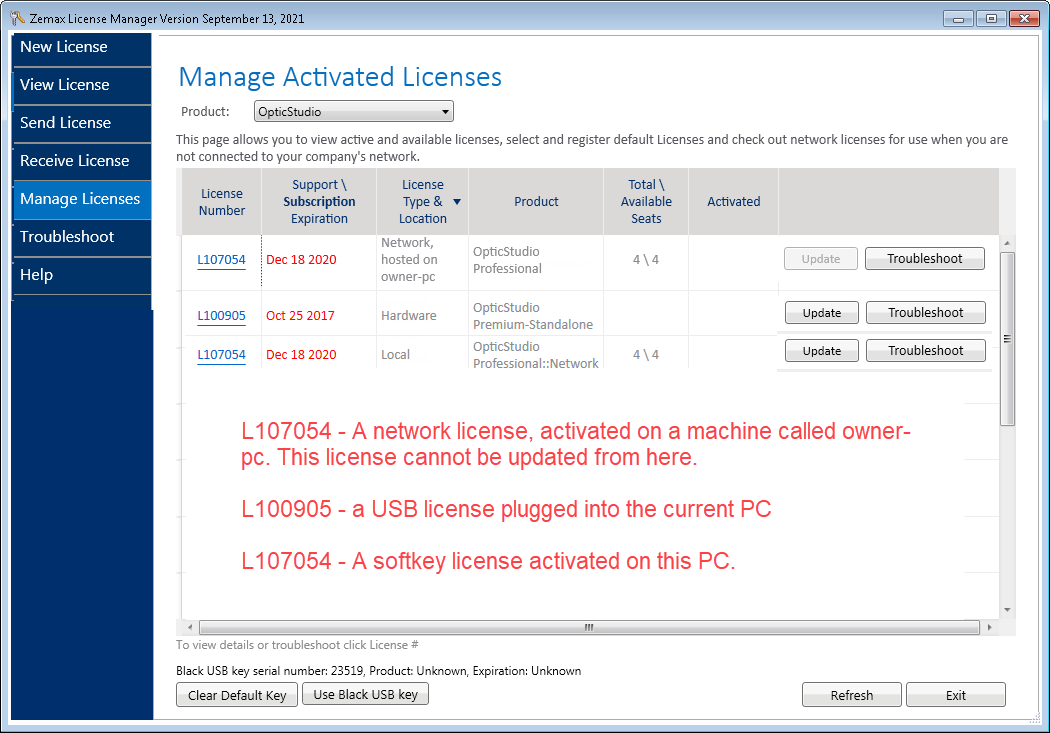Refresh the license list
This screenshot has height=733, width=1050.
[852, 695]
